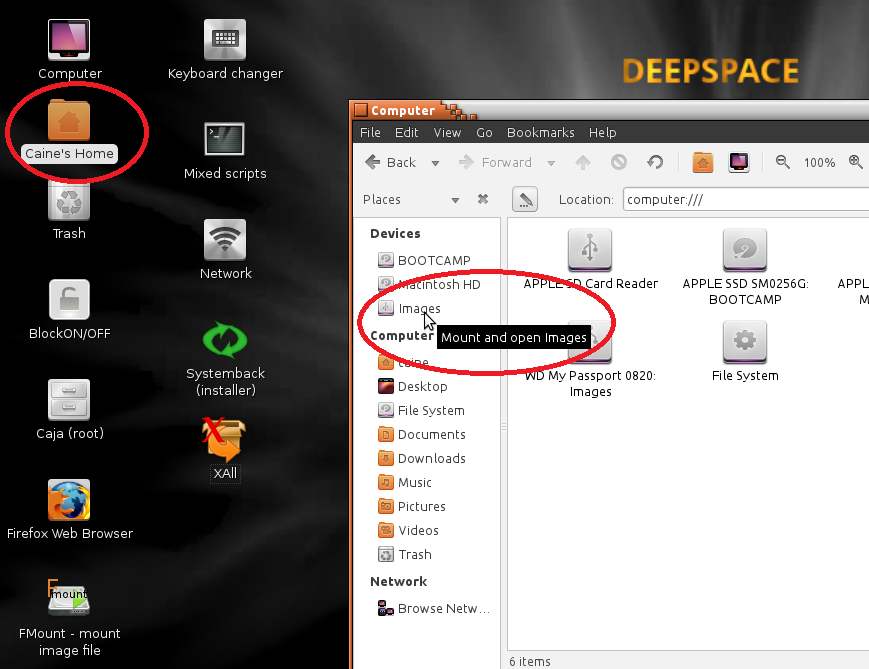Open Trash in sidebar
The image size is (869, 669).
tap(405, 554)
